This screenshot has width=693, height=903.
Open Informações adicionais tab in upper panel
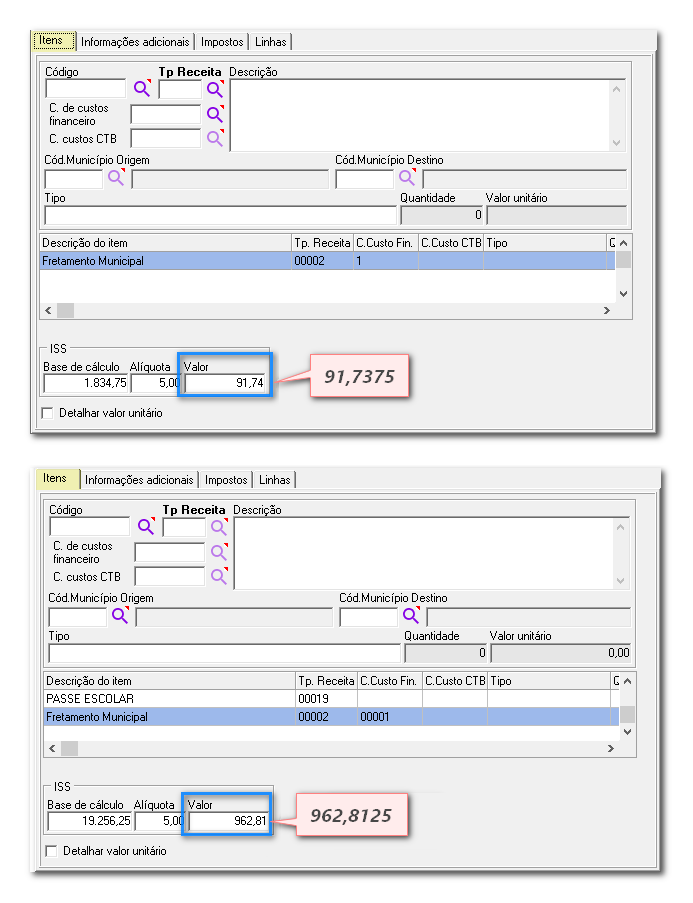(135, 42)
